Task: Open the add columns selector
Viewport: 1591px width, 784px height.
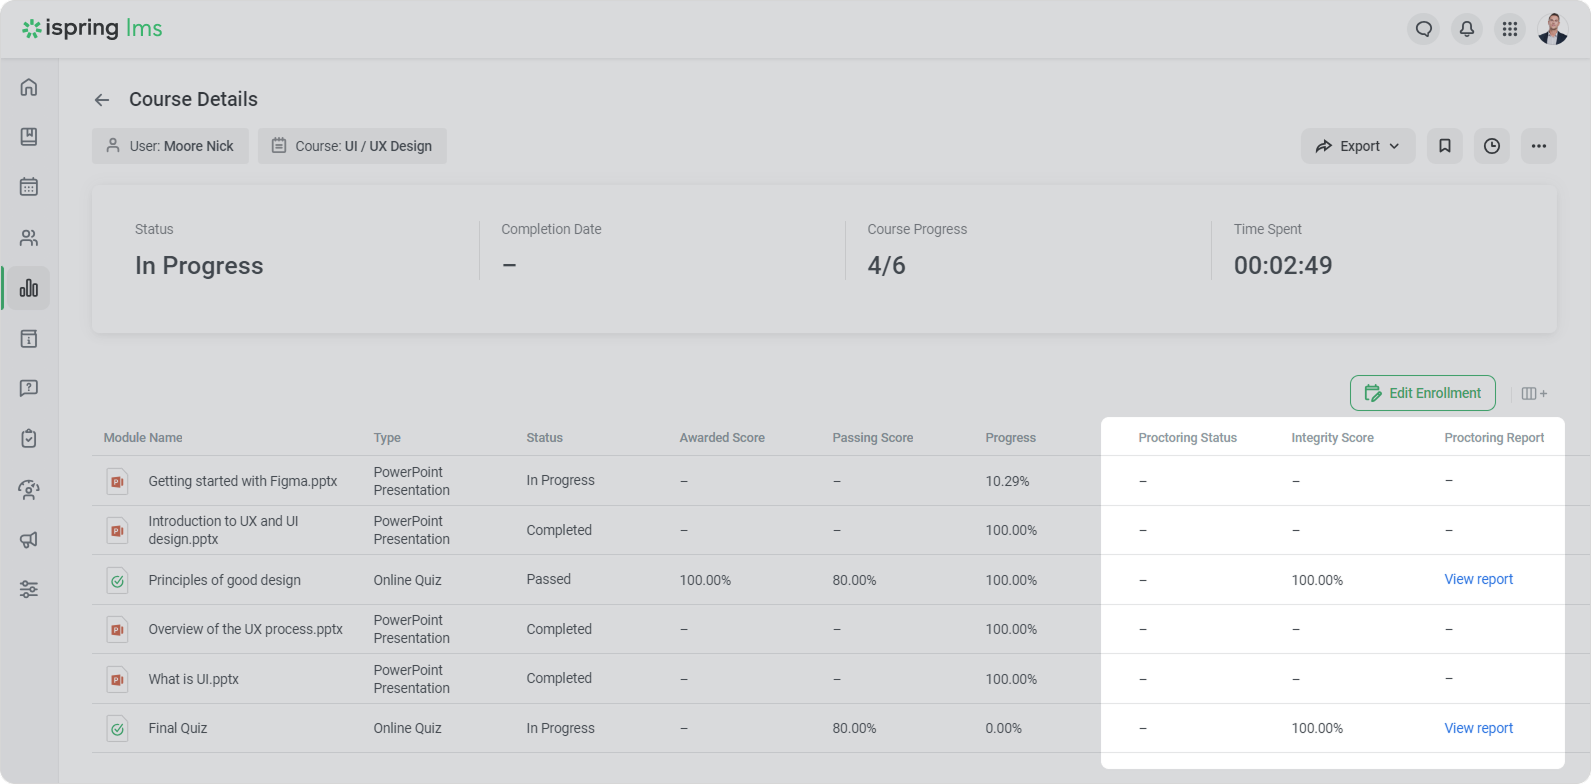Action: 1533,393
